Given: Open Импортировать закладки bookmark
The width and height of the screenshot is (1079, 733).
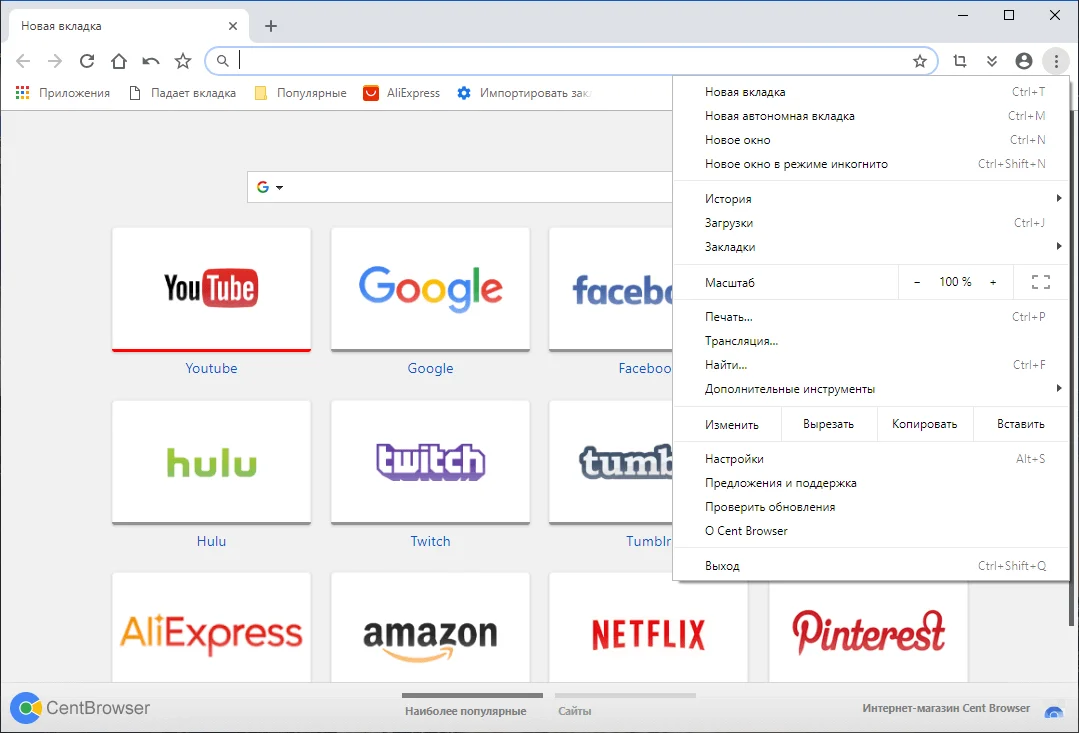Looking at the screenshot, I should pos(524,93).
